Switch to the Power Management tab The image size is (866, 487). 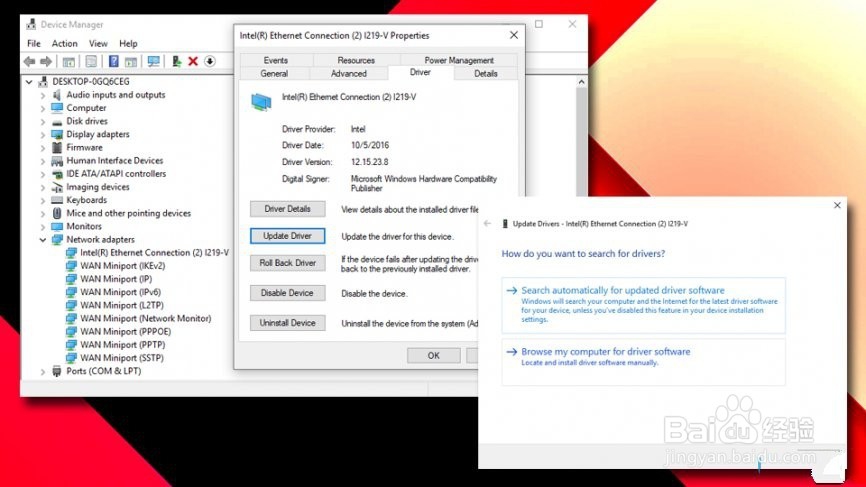pos(458,60)
